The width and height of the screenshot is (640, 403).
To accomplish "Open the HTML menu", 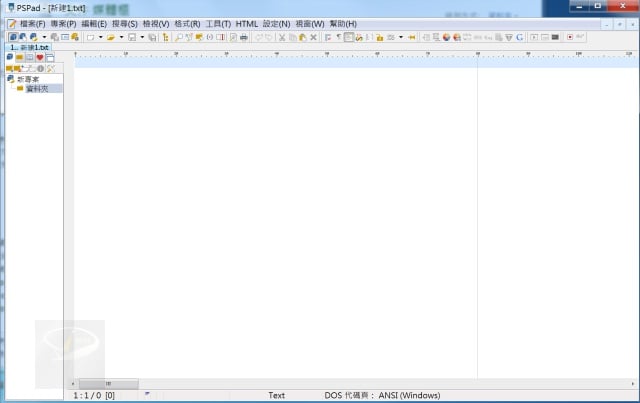I will (247, 23).
